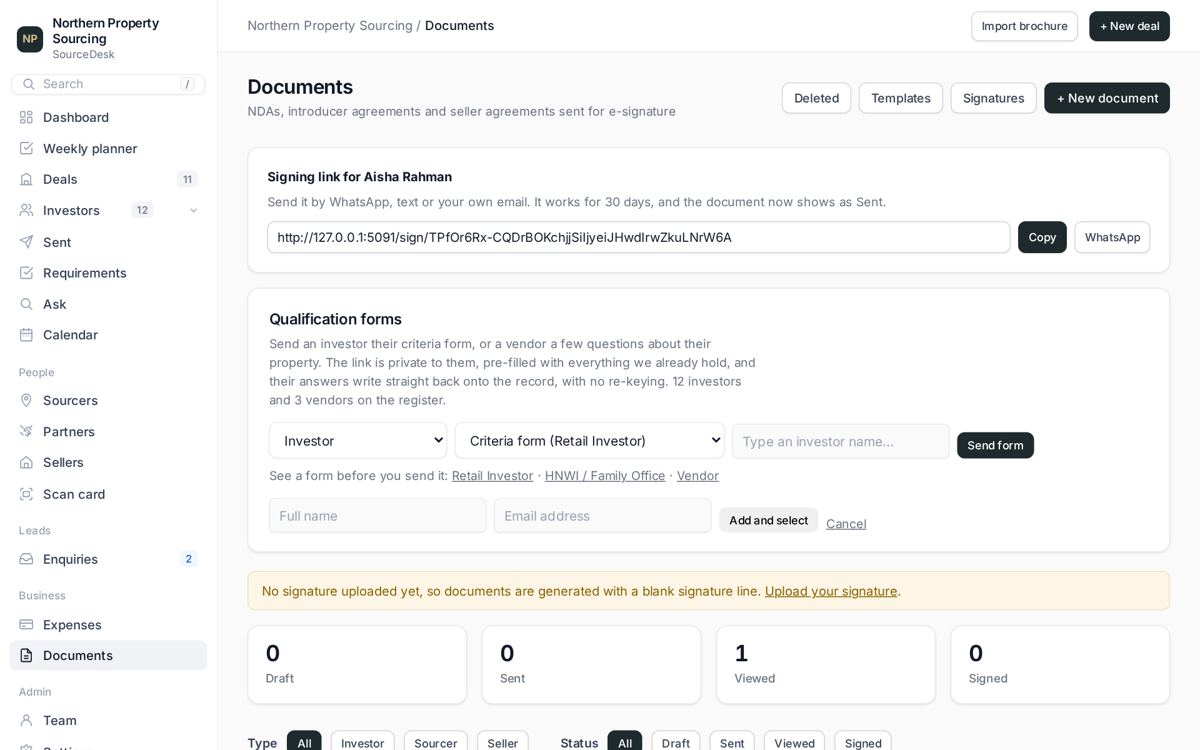
Task: Click Upload your signature link
Action: pos(831,591)
